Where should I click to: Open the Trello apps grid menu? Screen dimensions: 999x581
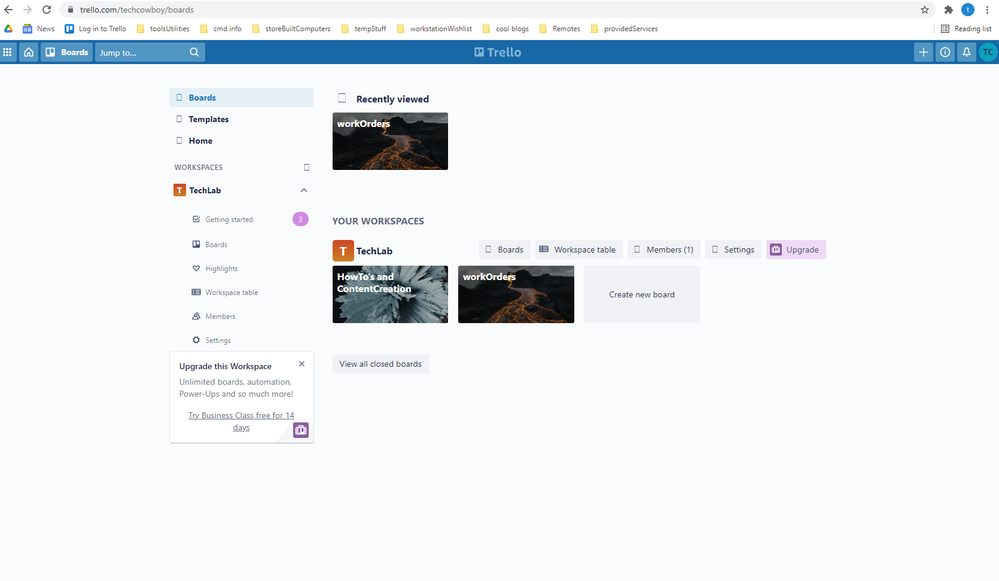(8, 52)
